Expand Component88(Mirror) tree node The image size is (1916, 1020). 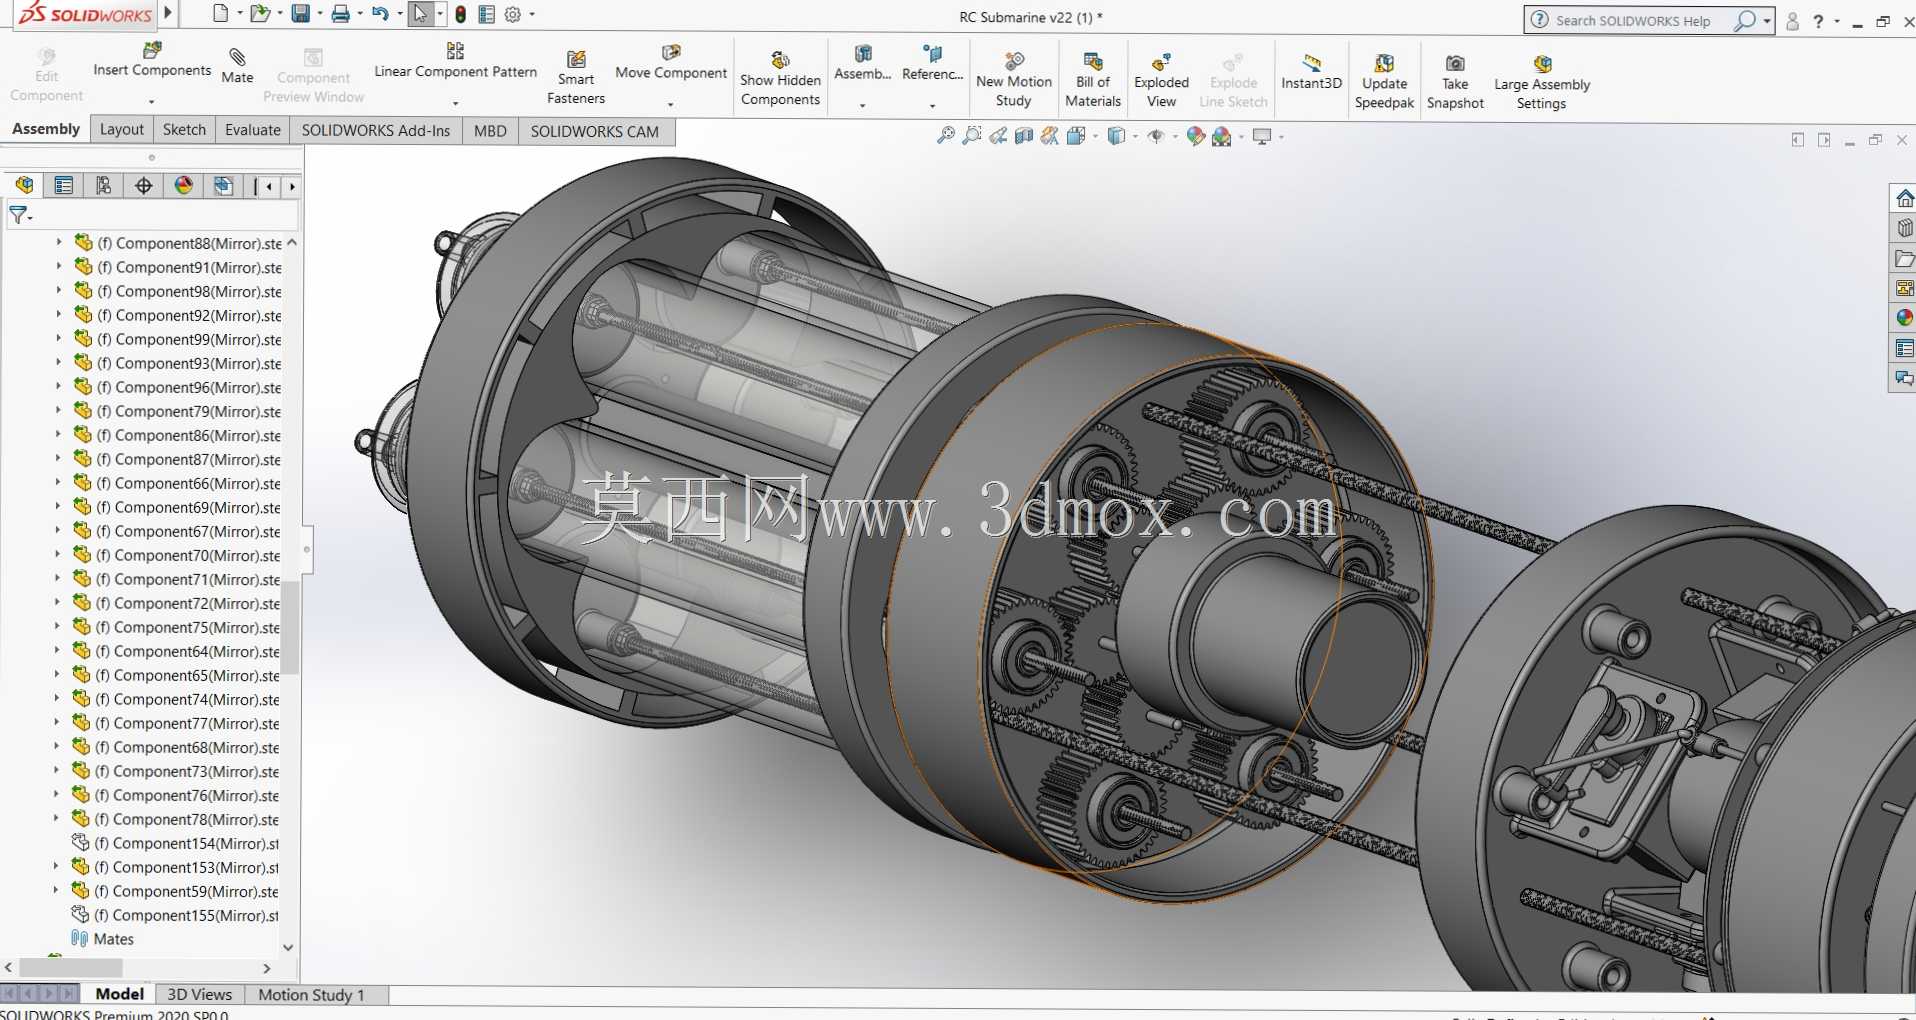[59, 243]
